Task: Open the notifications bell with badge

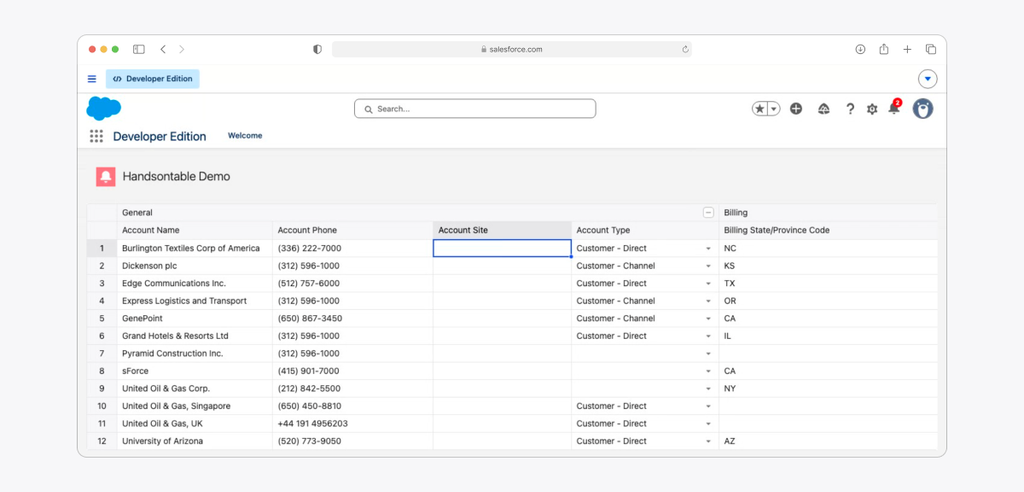Action: tap(894, 108)
